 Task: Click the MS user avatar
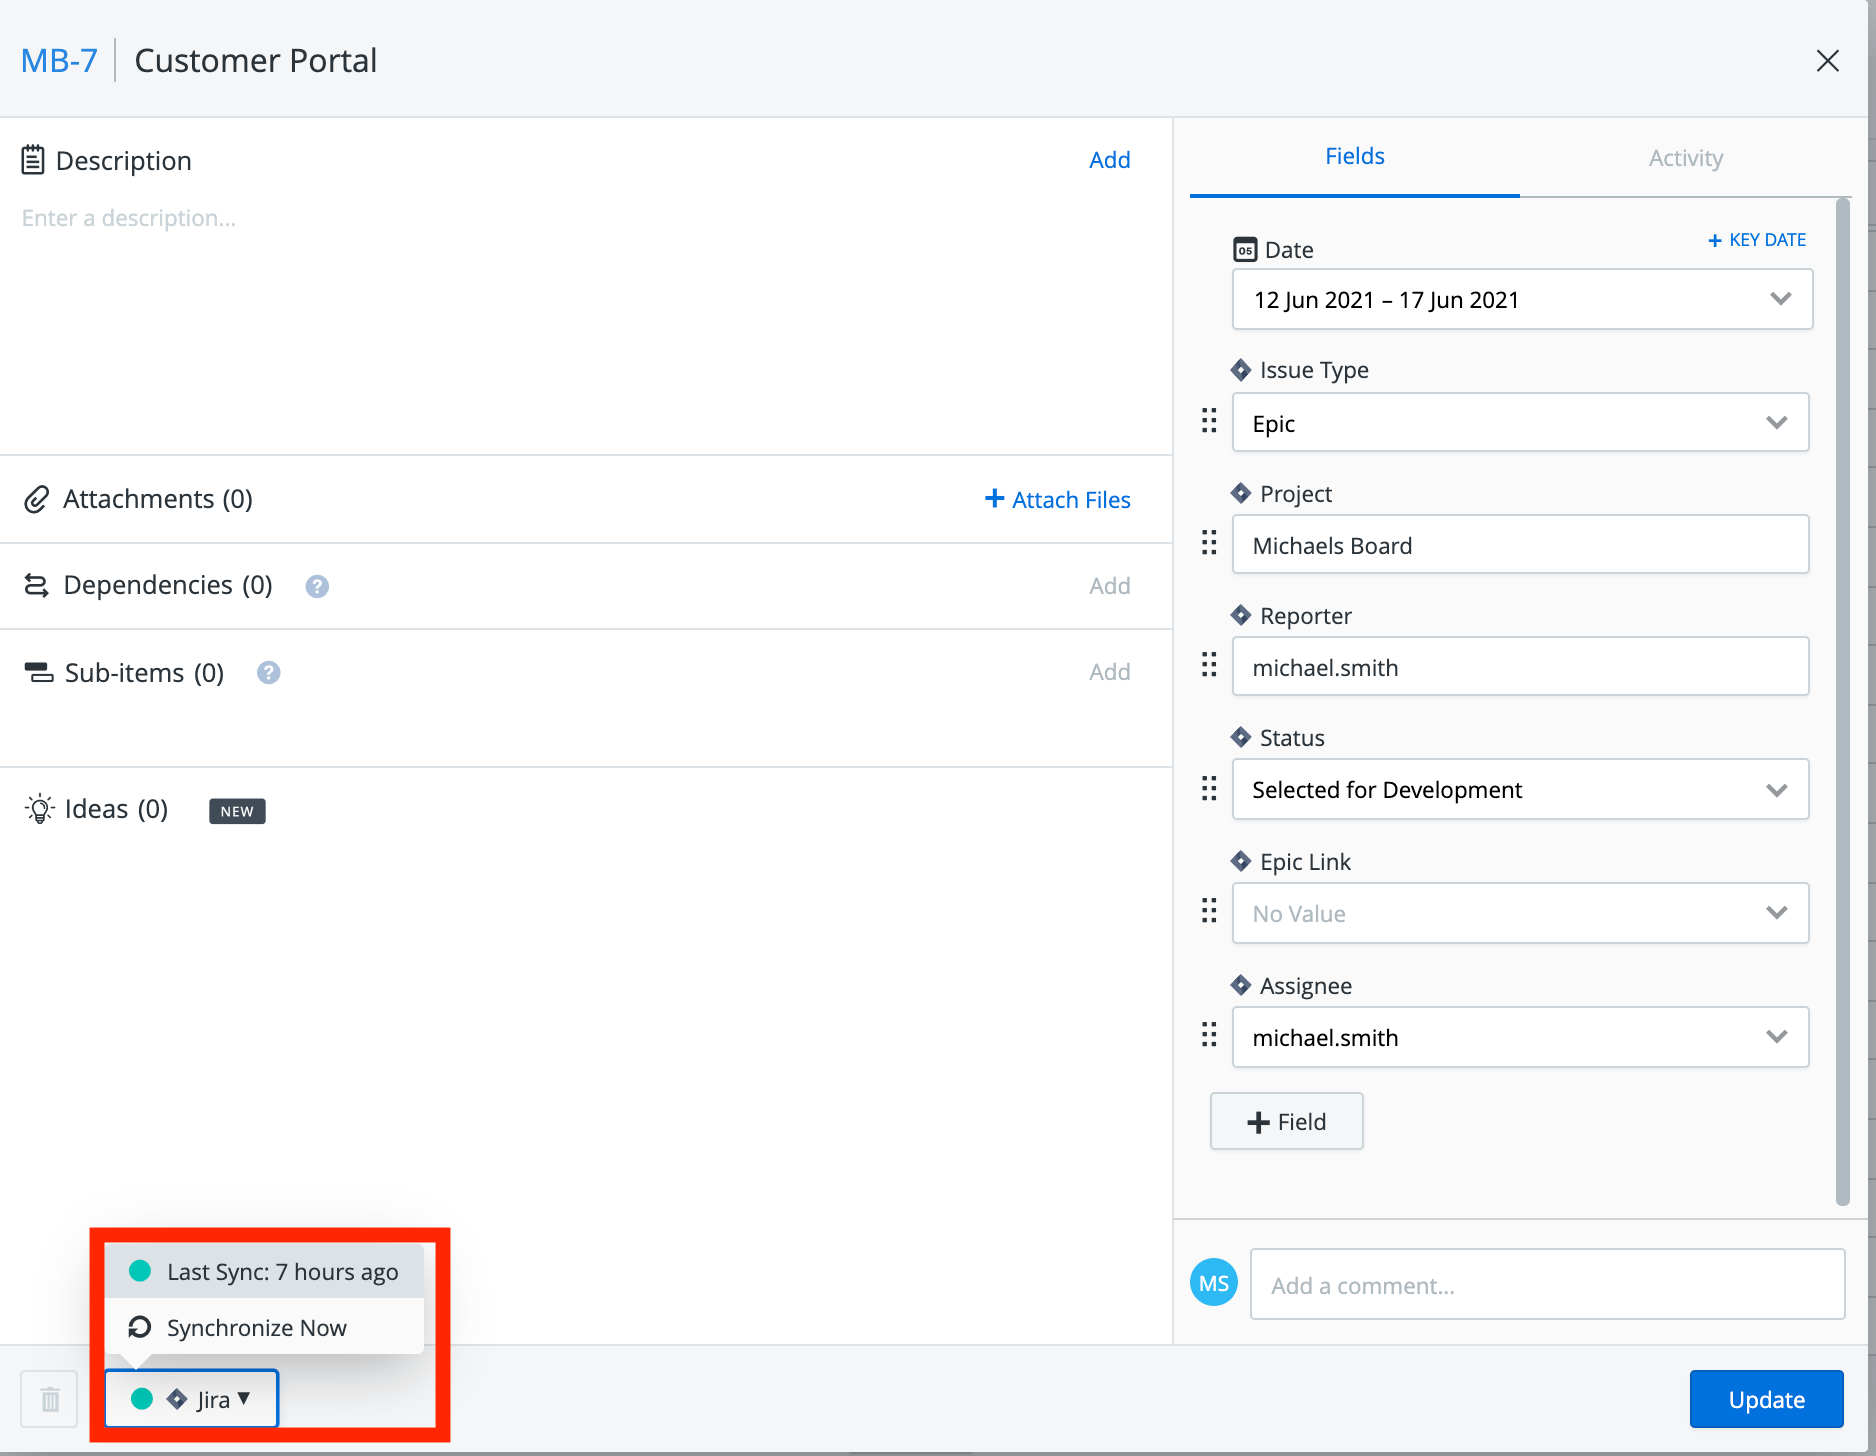tap(1214, 1283)
